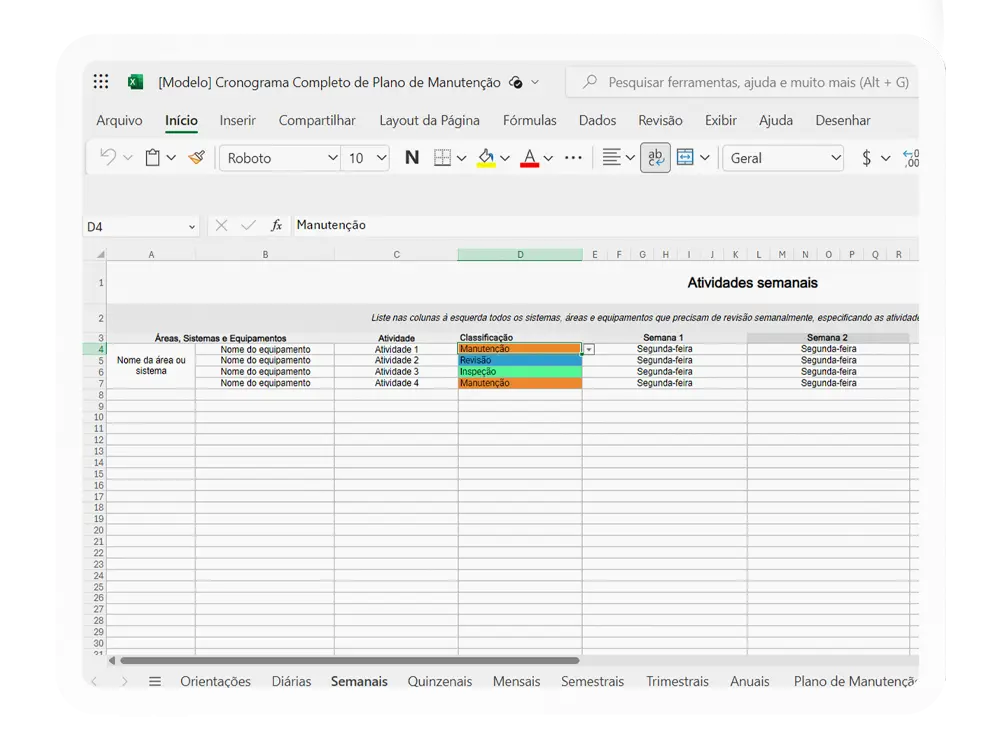Click the Arquivo file menu

tap(119, 120)
